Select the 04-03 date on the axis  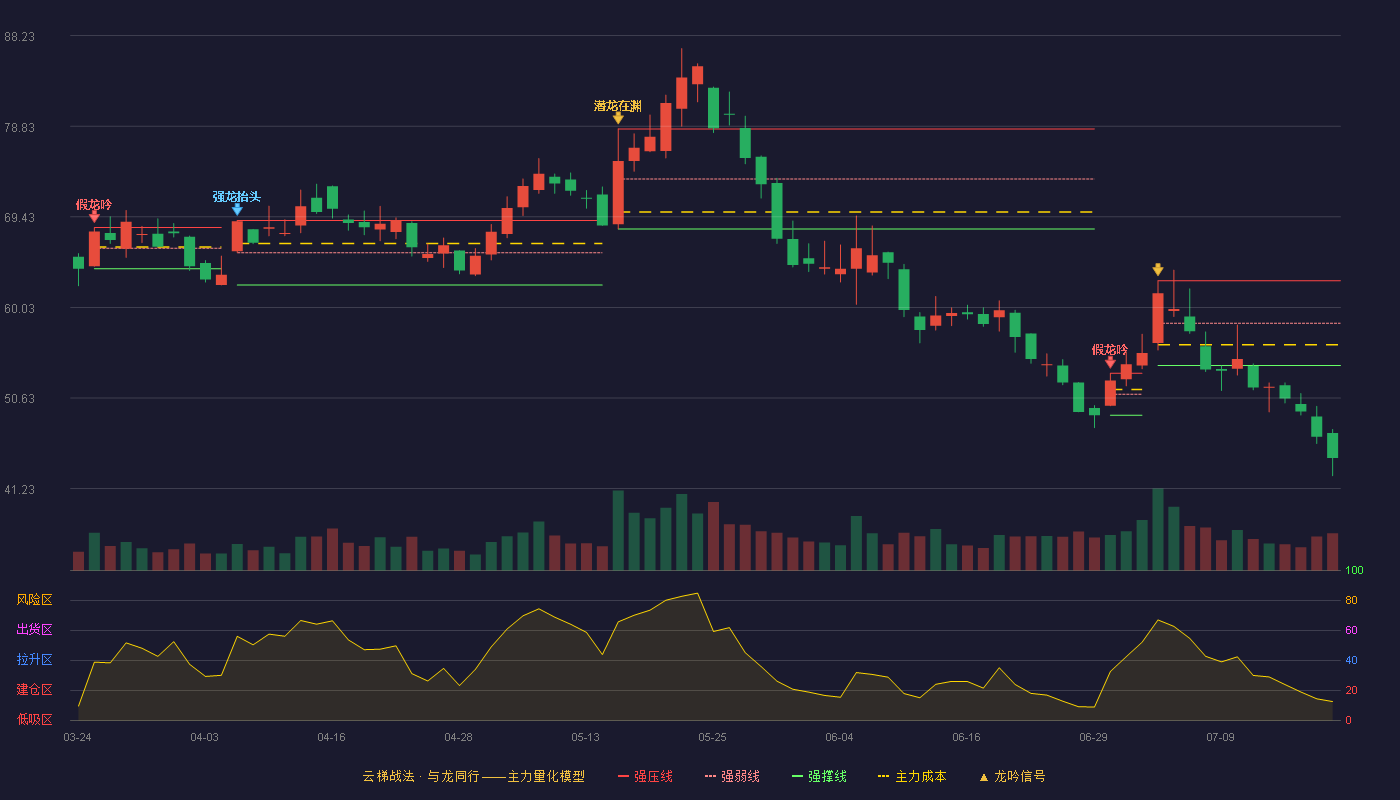204,737
